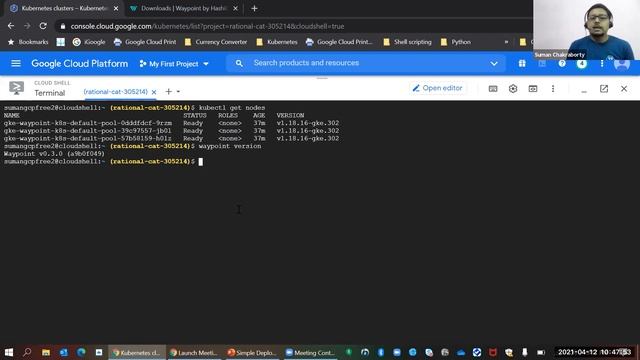
Task: Open Cloud Shell in new window
Action: [x=604, y=89]
